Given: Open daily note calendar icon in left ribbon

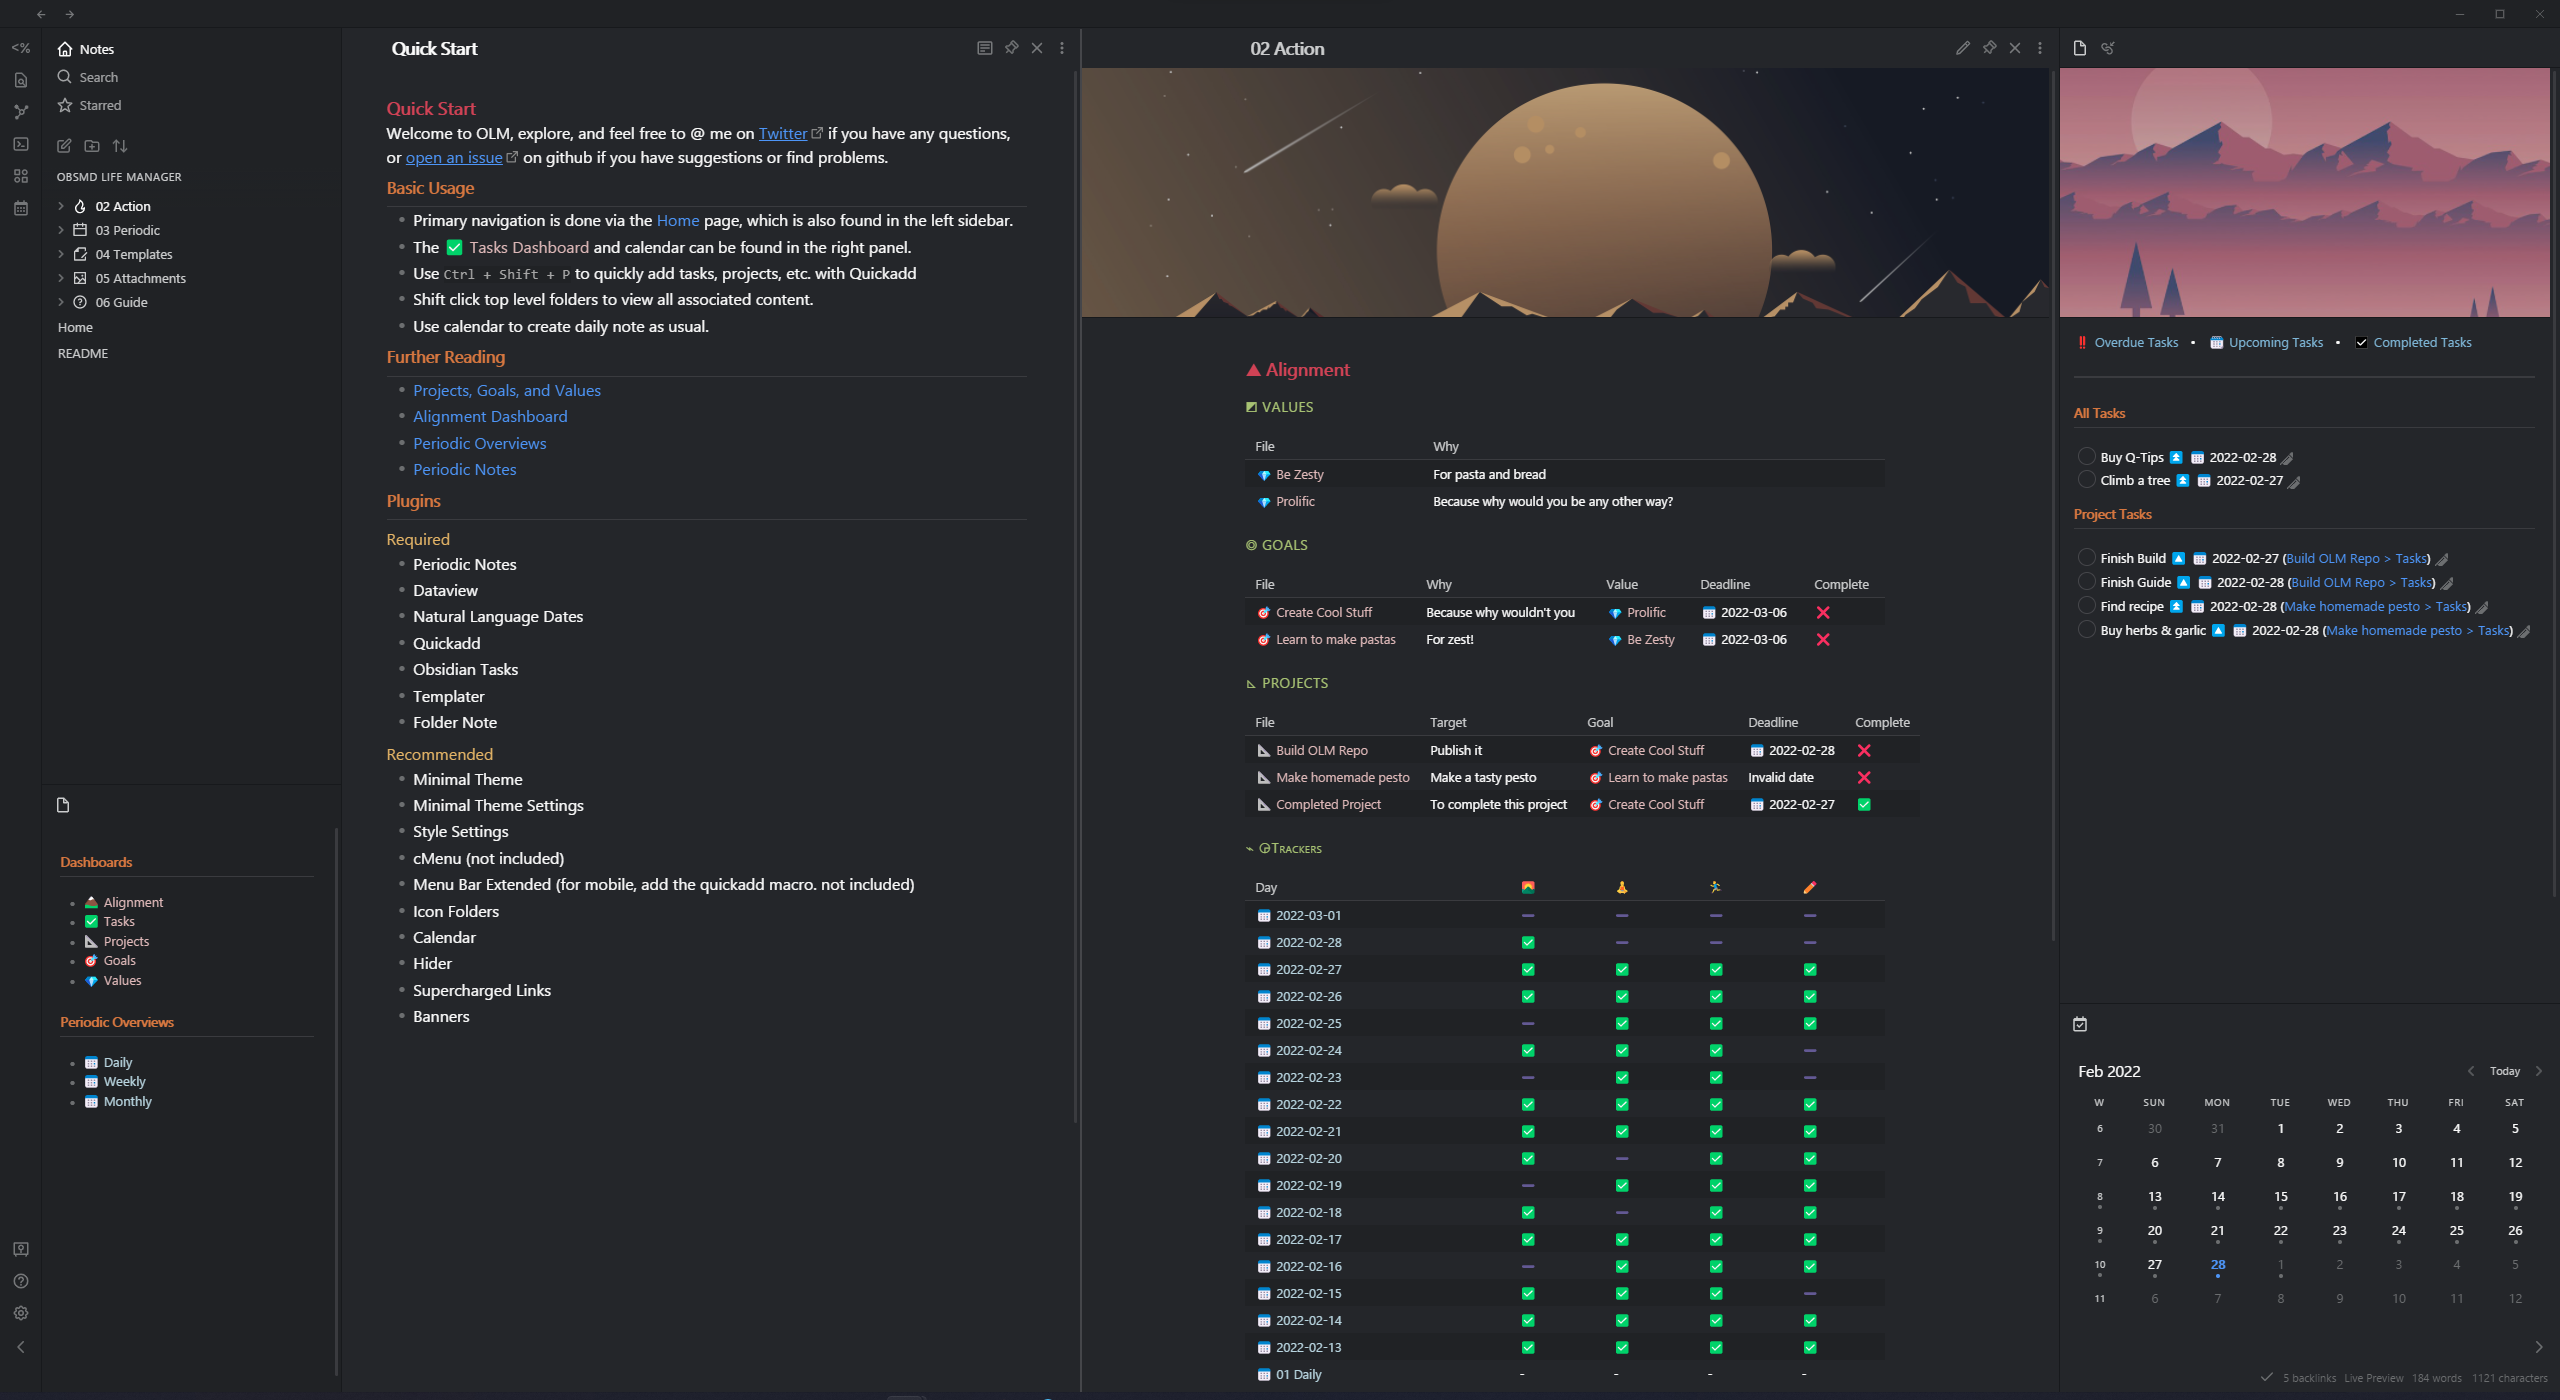Looking at the screenshot, I should (x=20, y=208).
